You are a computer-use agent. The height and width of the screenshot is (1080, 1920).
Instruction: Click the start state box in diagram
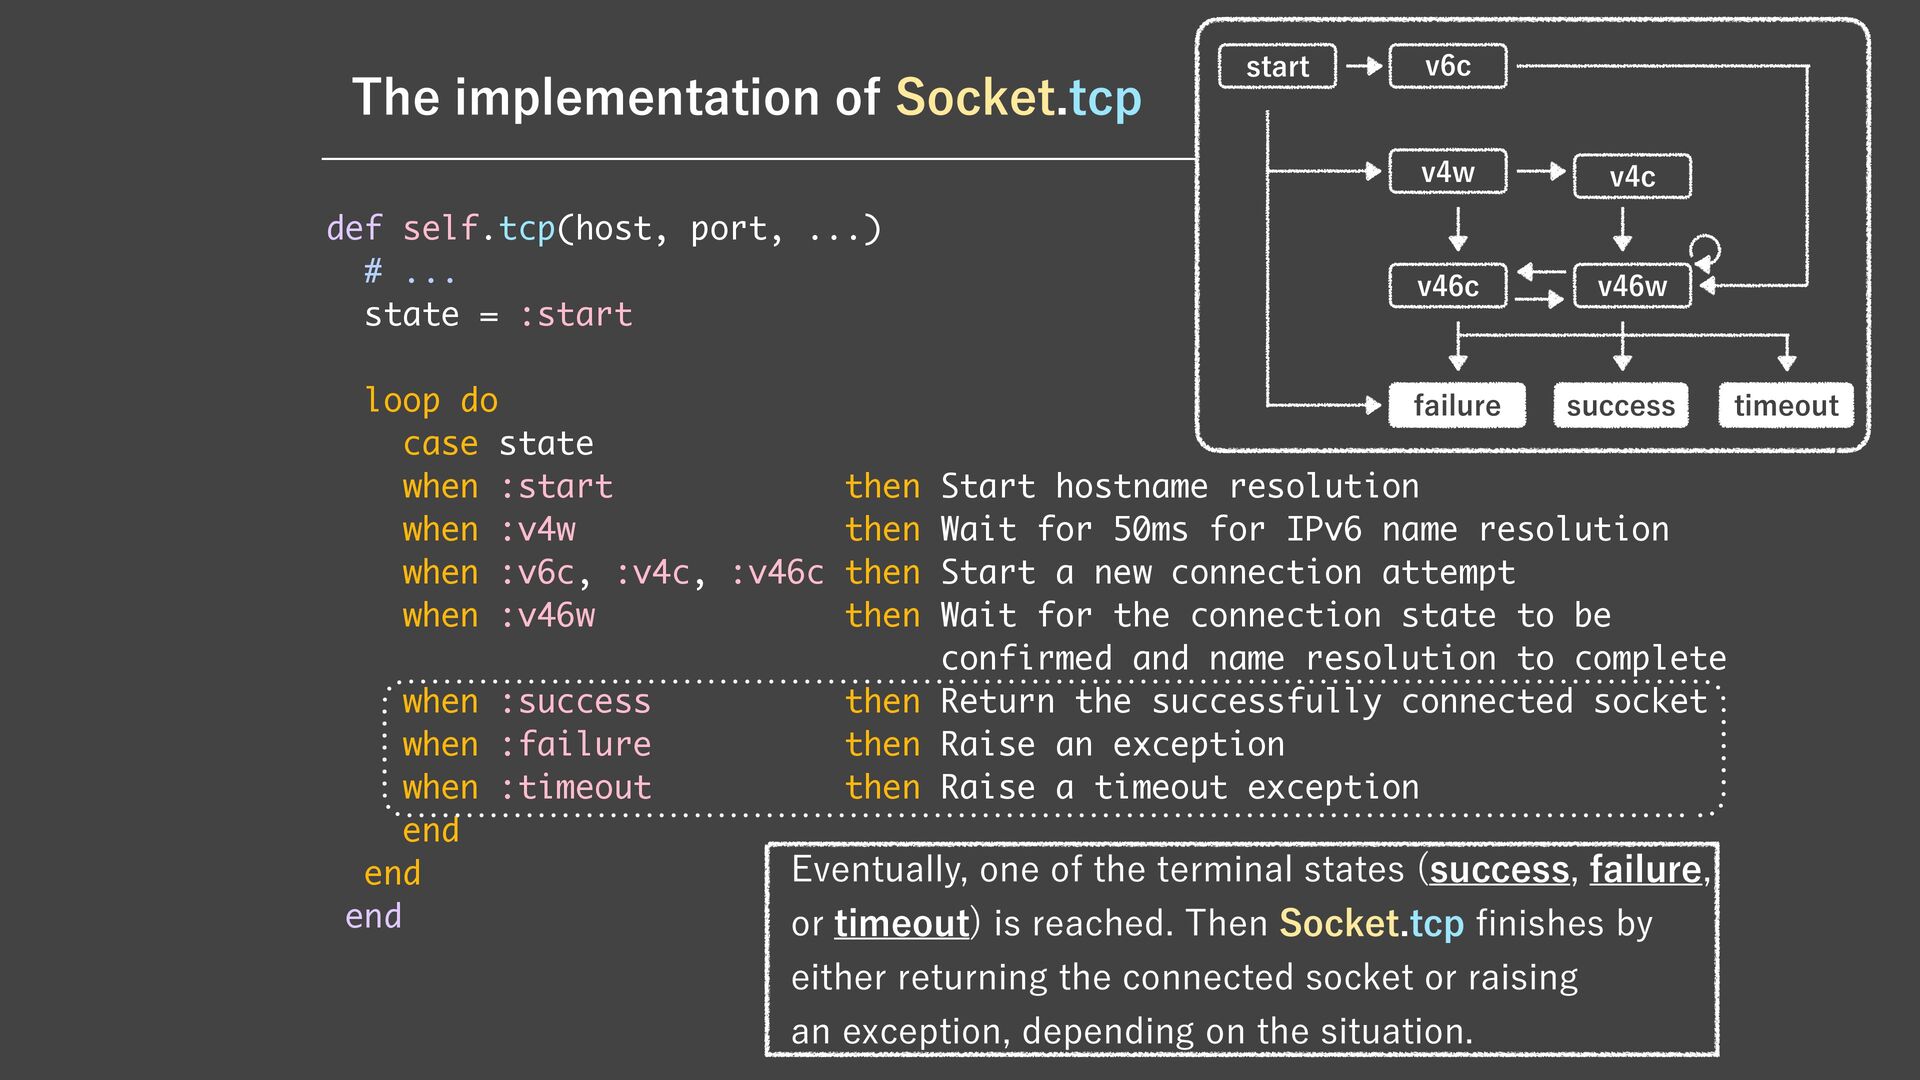(1277, 67)
